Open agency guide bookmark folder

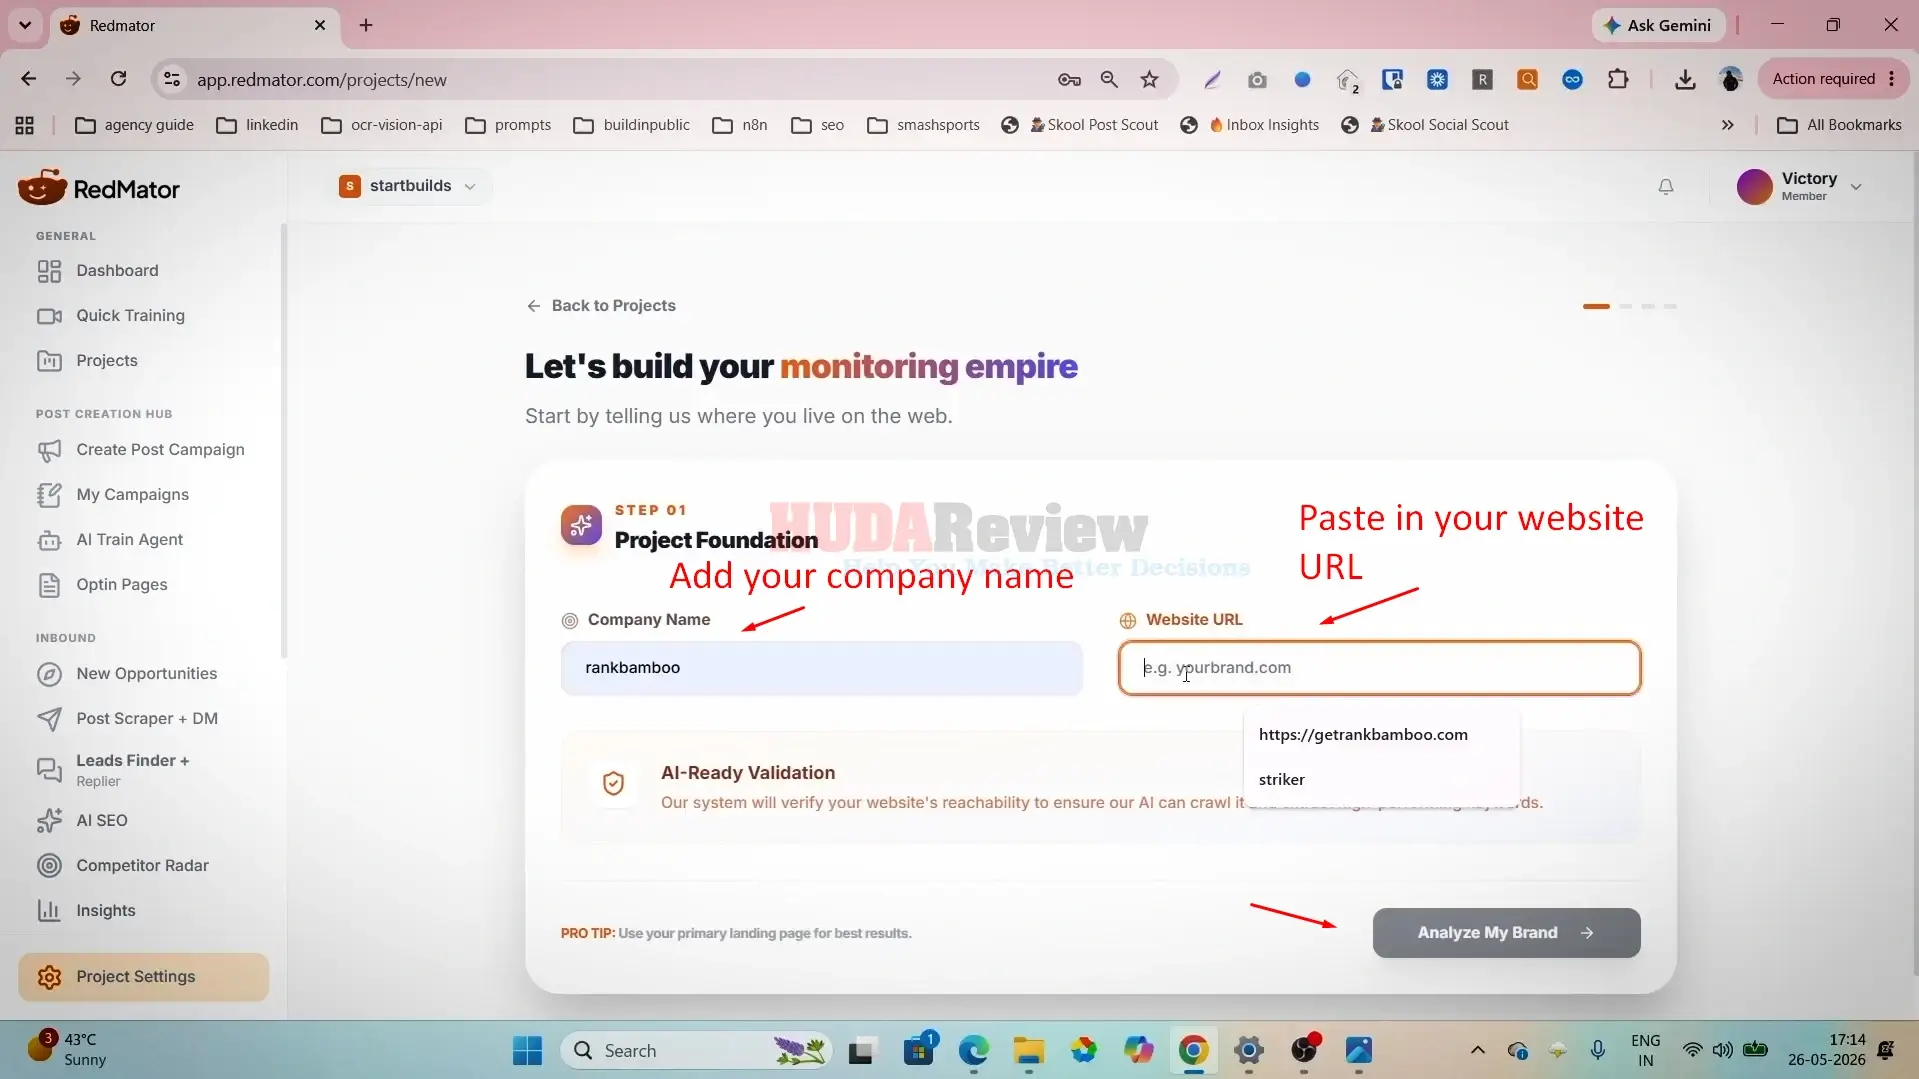[x=134, y=125]
